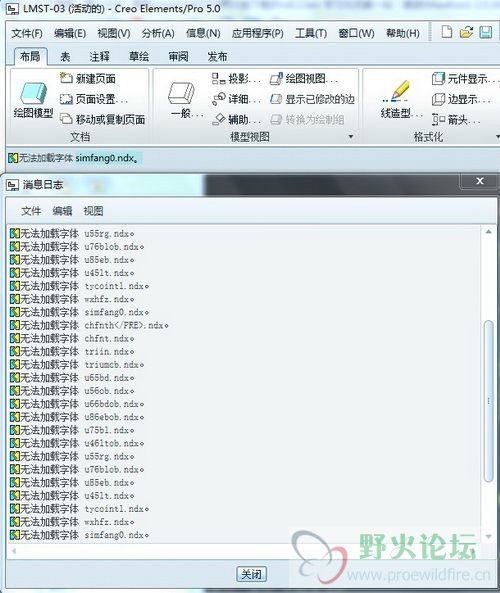Click 移动或复制页面 move or copy sheet
The height and width of the screenshot is (593, 500).
[102, 120]
